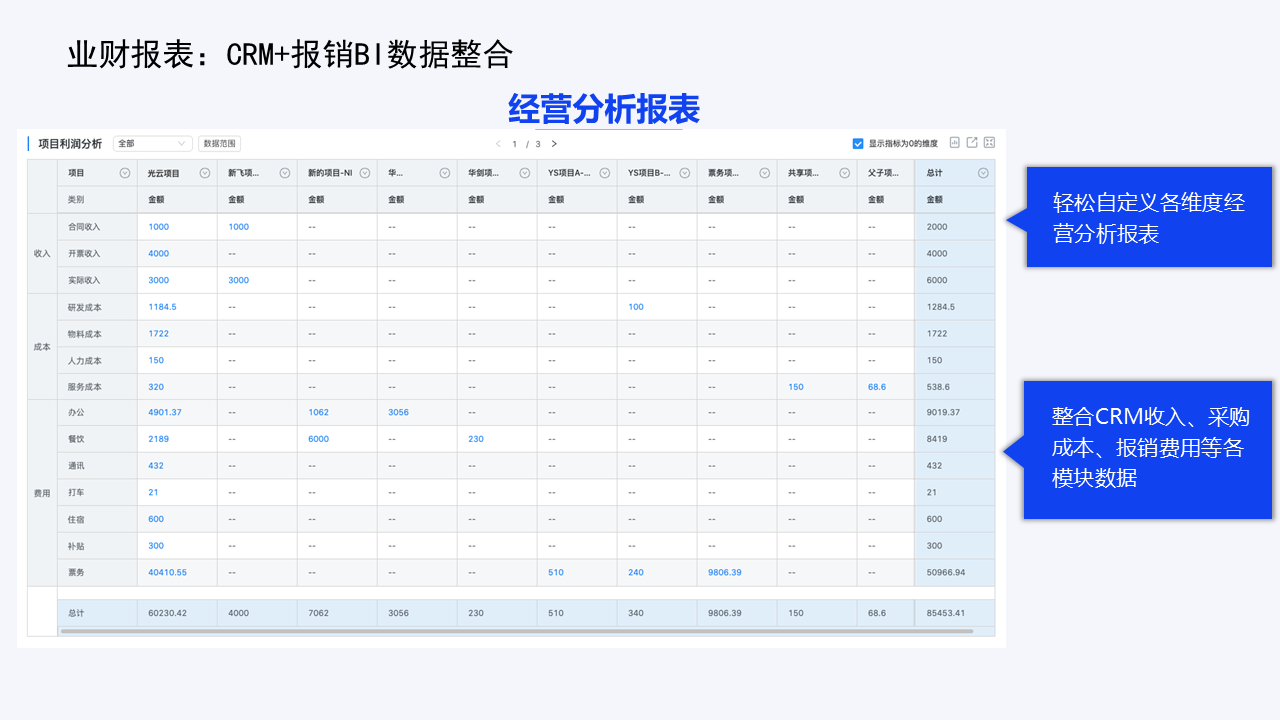
Task: Click 光云项目 人力成本 value 150
Action: 156,361
